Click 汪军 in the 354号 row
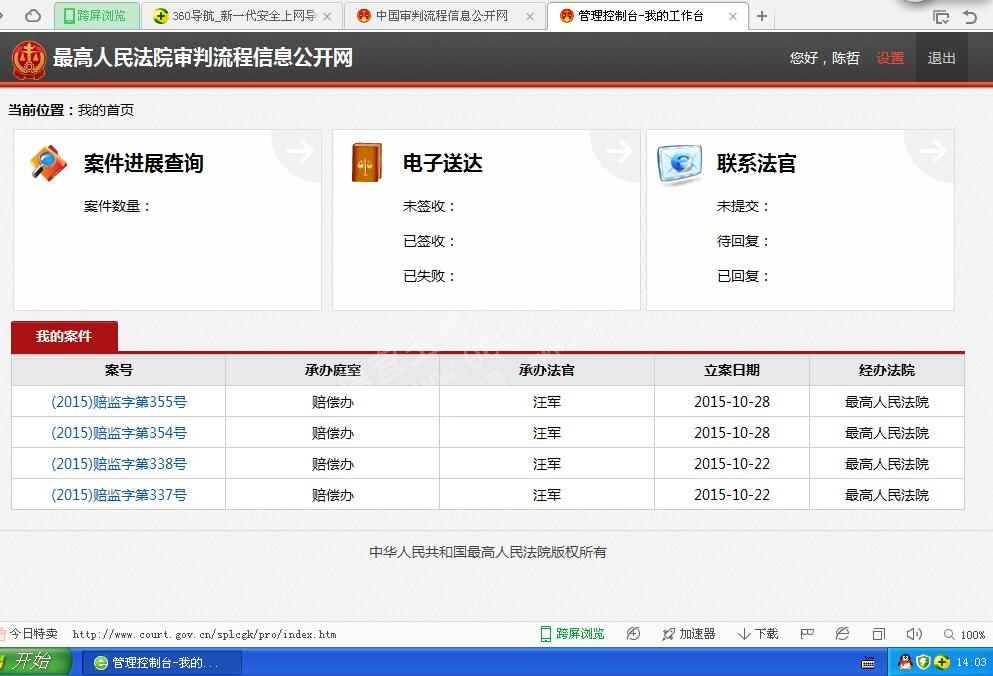This screenshot has width=993, height=676. click(x=547, y=433)
